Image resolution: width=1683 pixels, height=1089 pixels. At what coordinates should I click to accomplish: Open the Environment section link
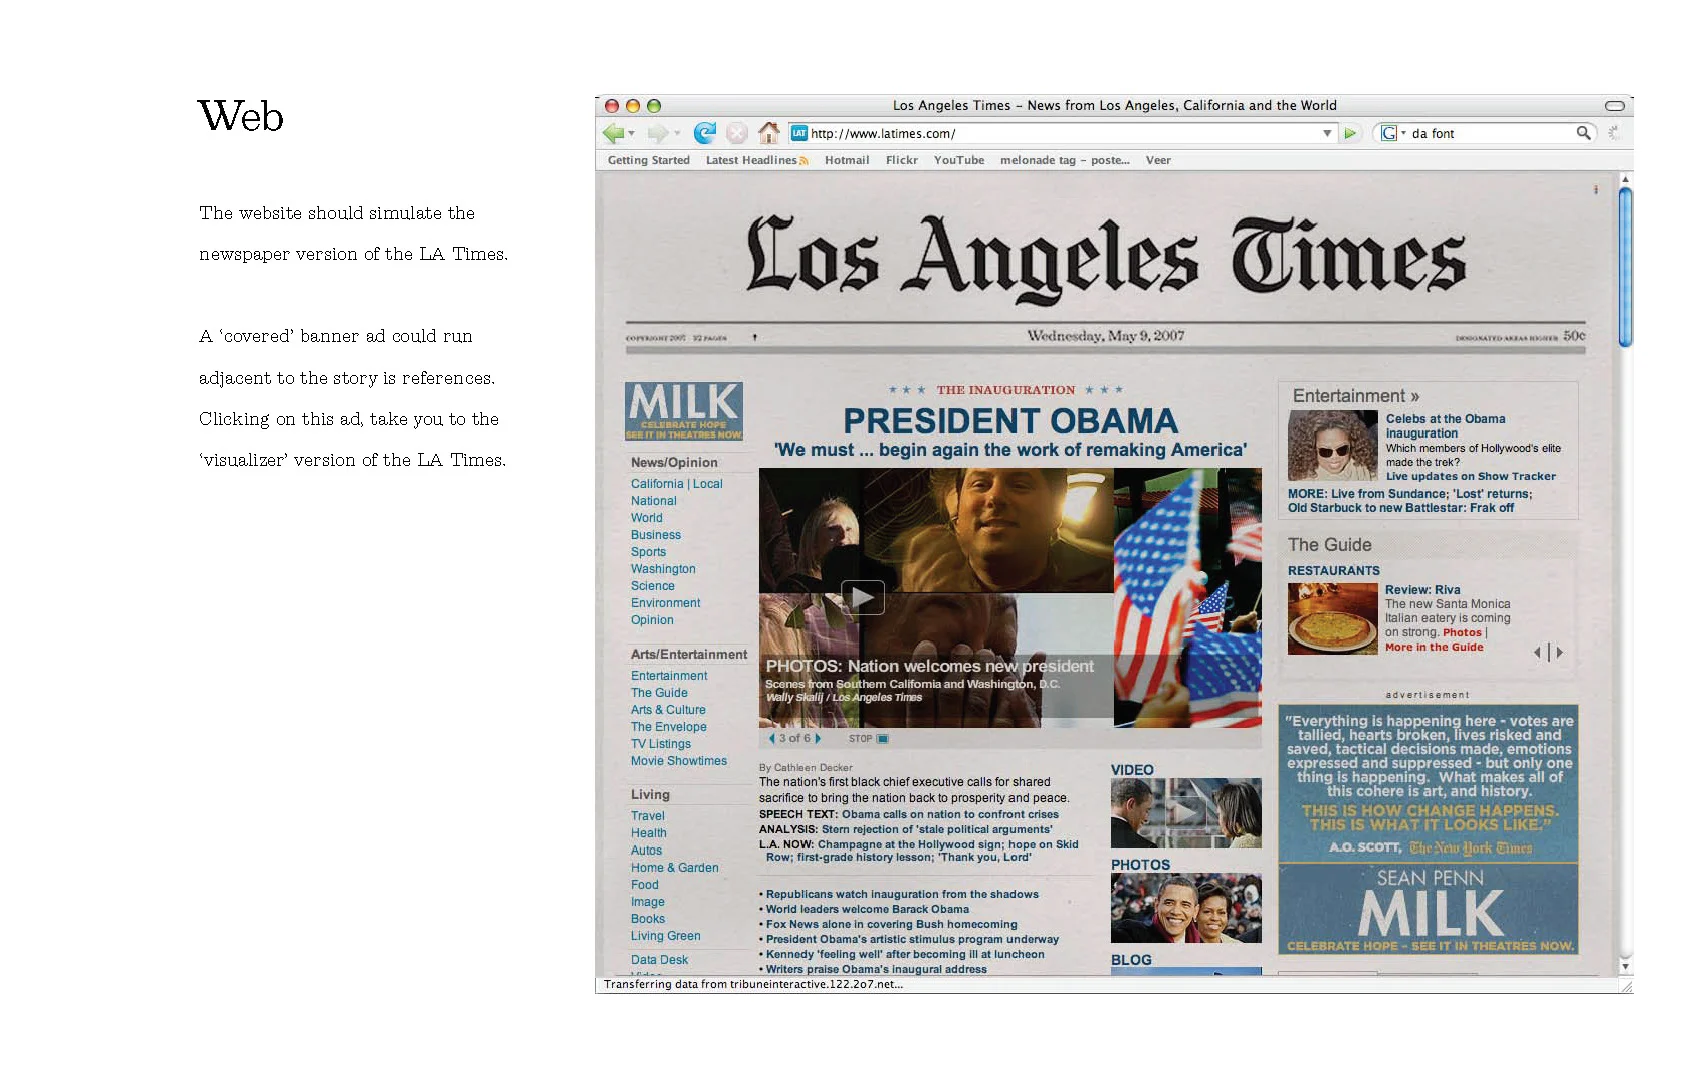(665, 603)
